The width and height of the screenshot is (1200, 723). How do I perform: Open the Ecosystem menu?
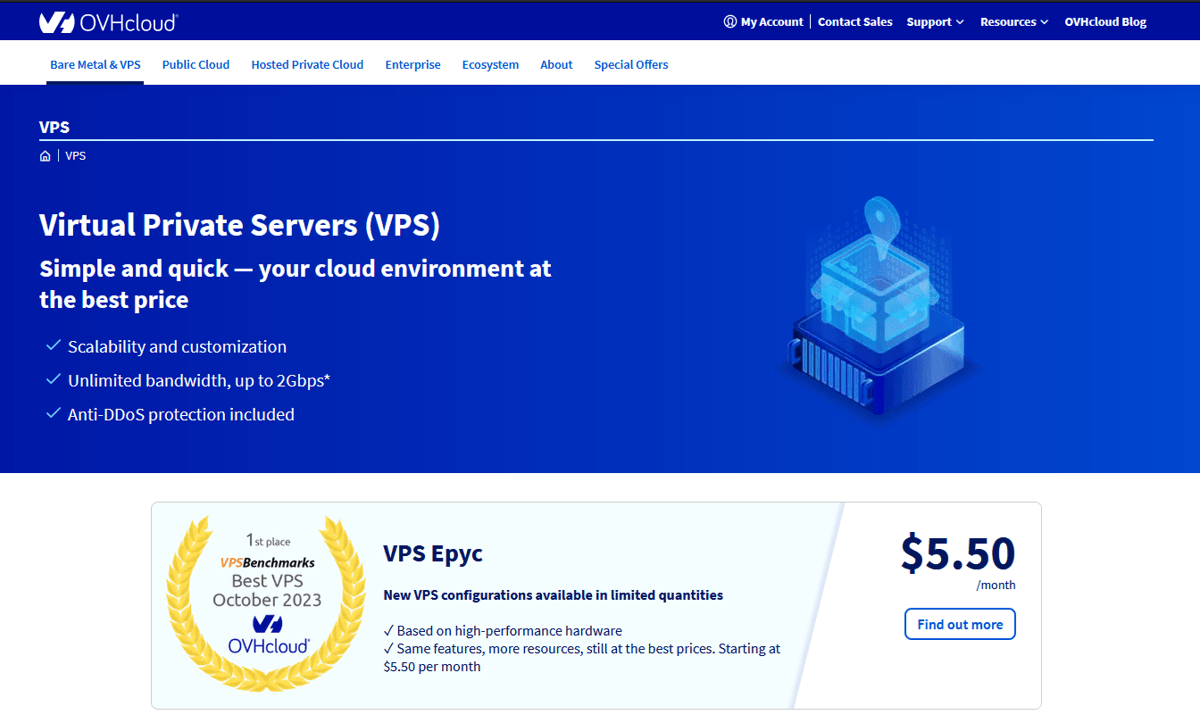490,65
